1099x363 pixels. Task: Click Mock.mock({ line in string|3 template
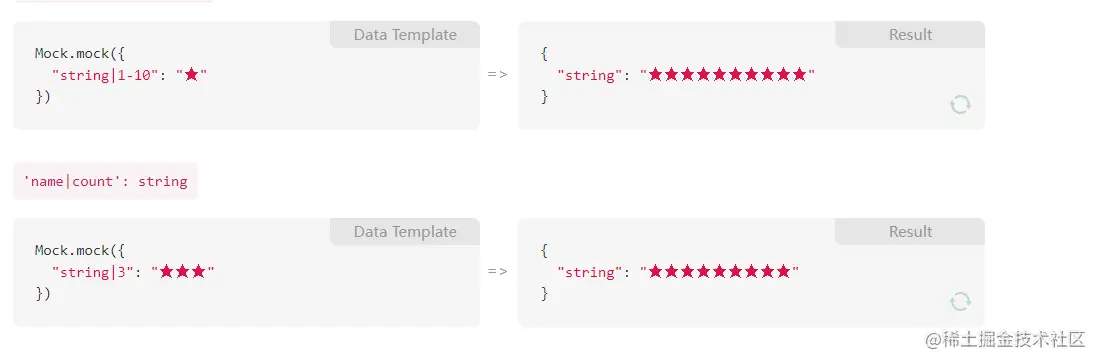click(80, 250)
